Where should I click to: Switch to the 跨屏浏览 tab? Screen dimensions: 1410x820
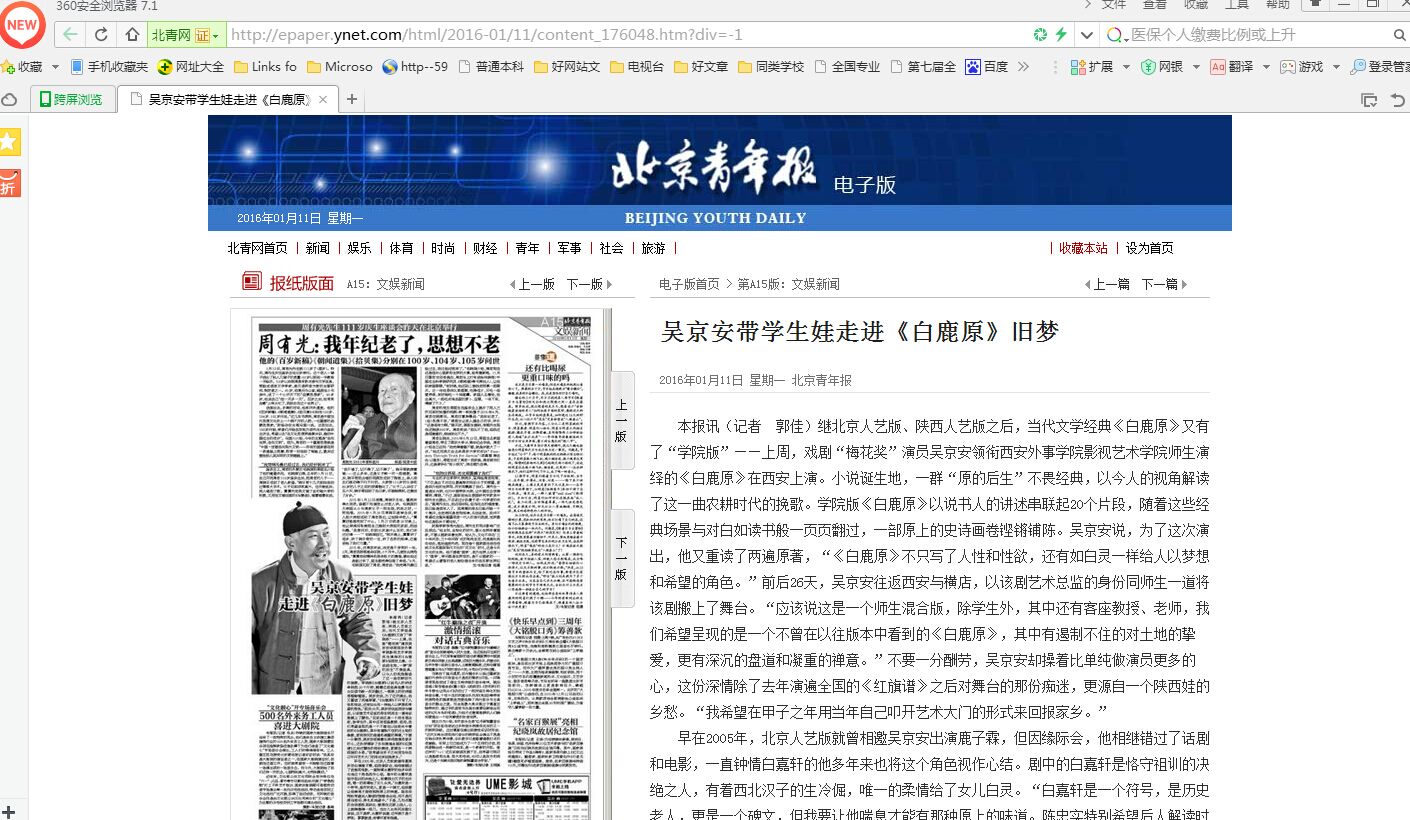(x=71, y=99)
